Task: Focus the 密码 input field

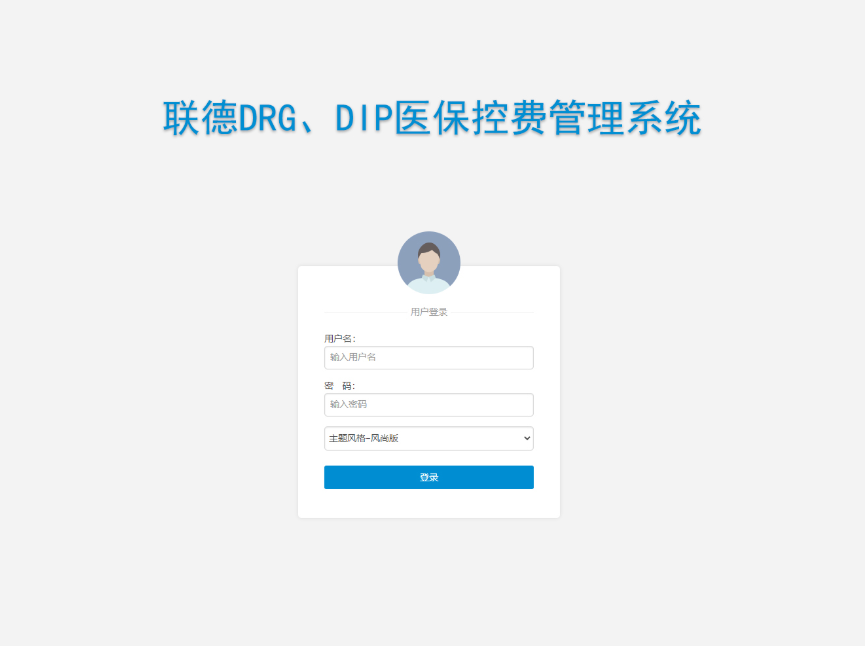Action: coord(429,404)
